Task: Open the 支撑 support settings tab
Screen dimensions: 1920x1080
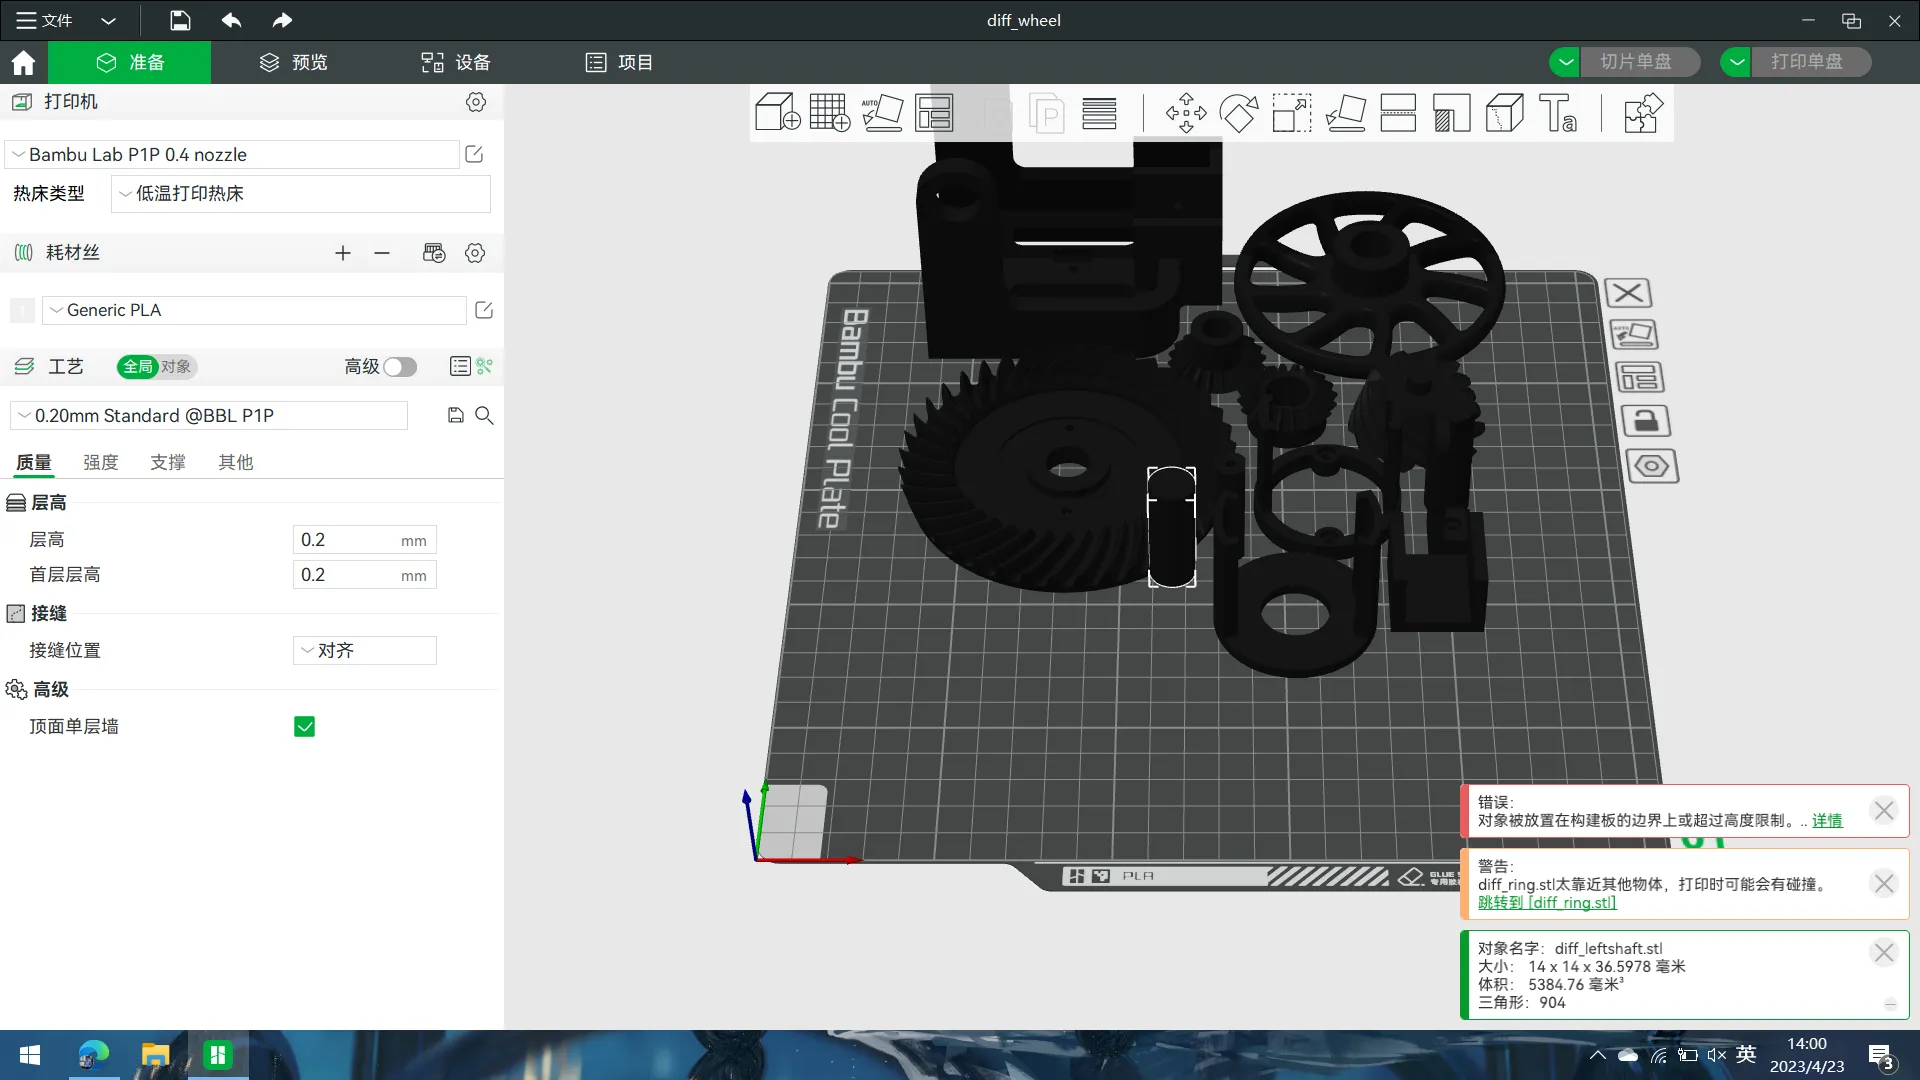Action: (168, 462)
